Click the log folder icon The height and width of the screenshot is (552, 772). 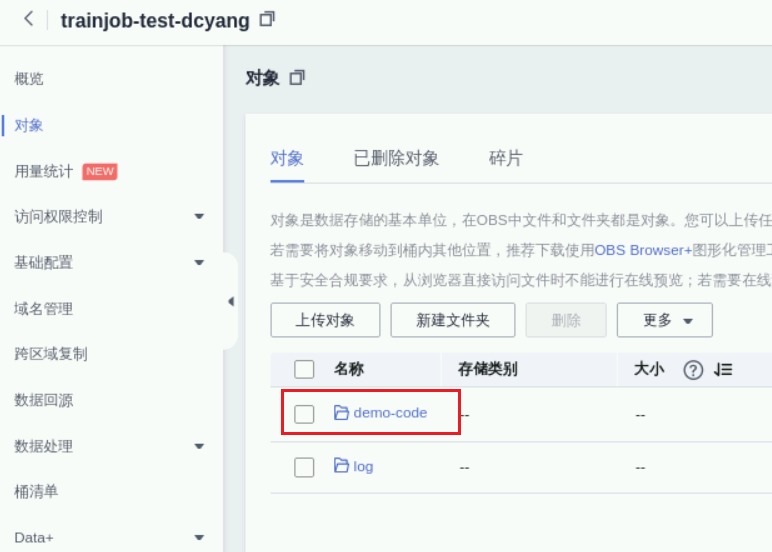tap(341, 465)
